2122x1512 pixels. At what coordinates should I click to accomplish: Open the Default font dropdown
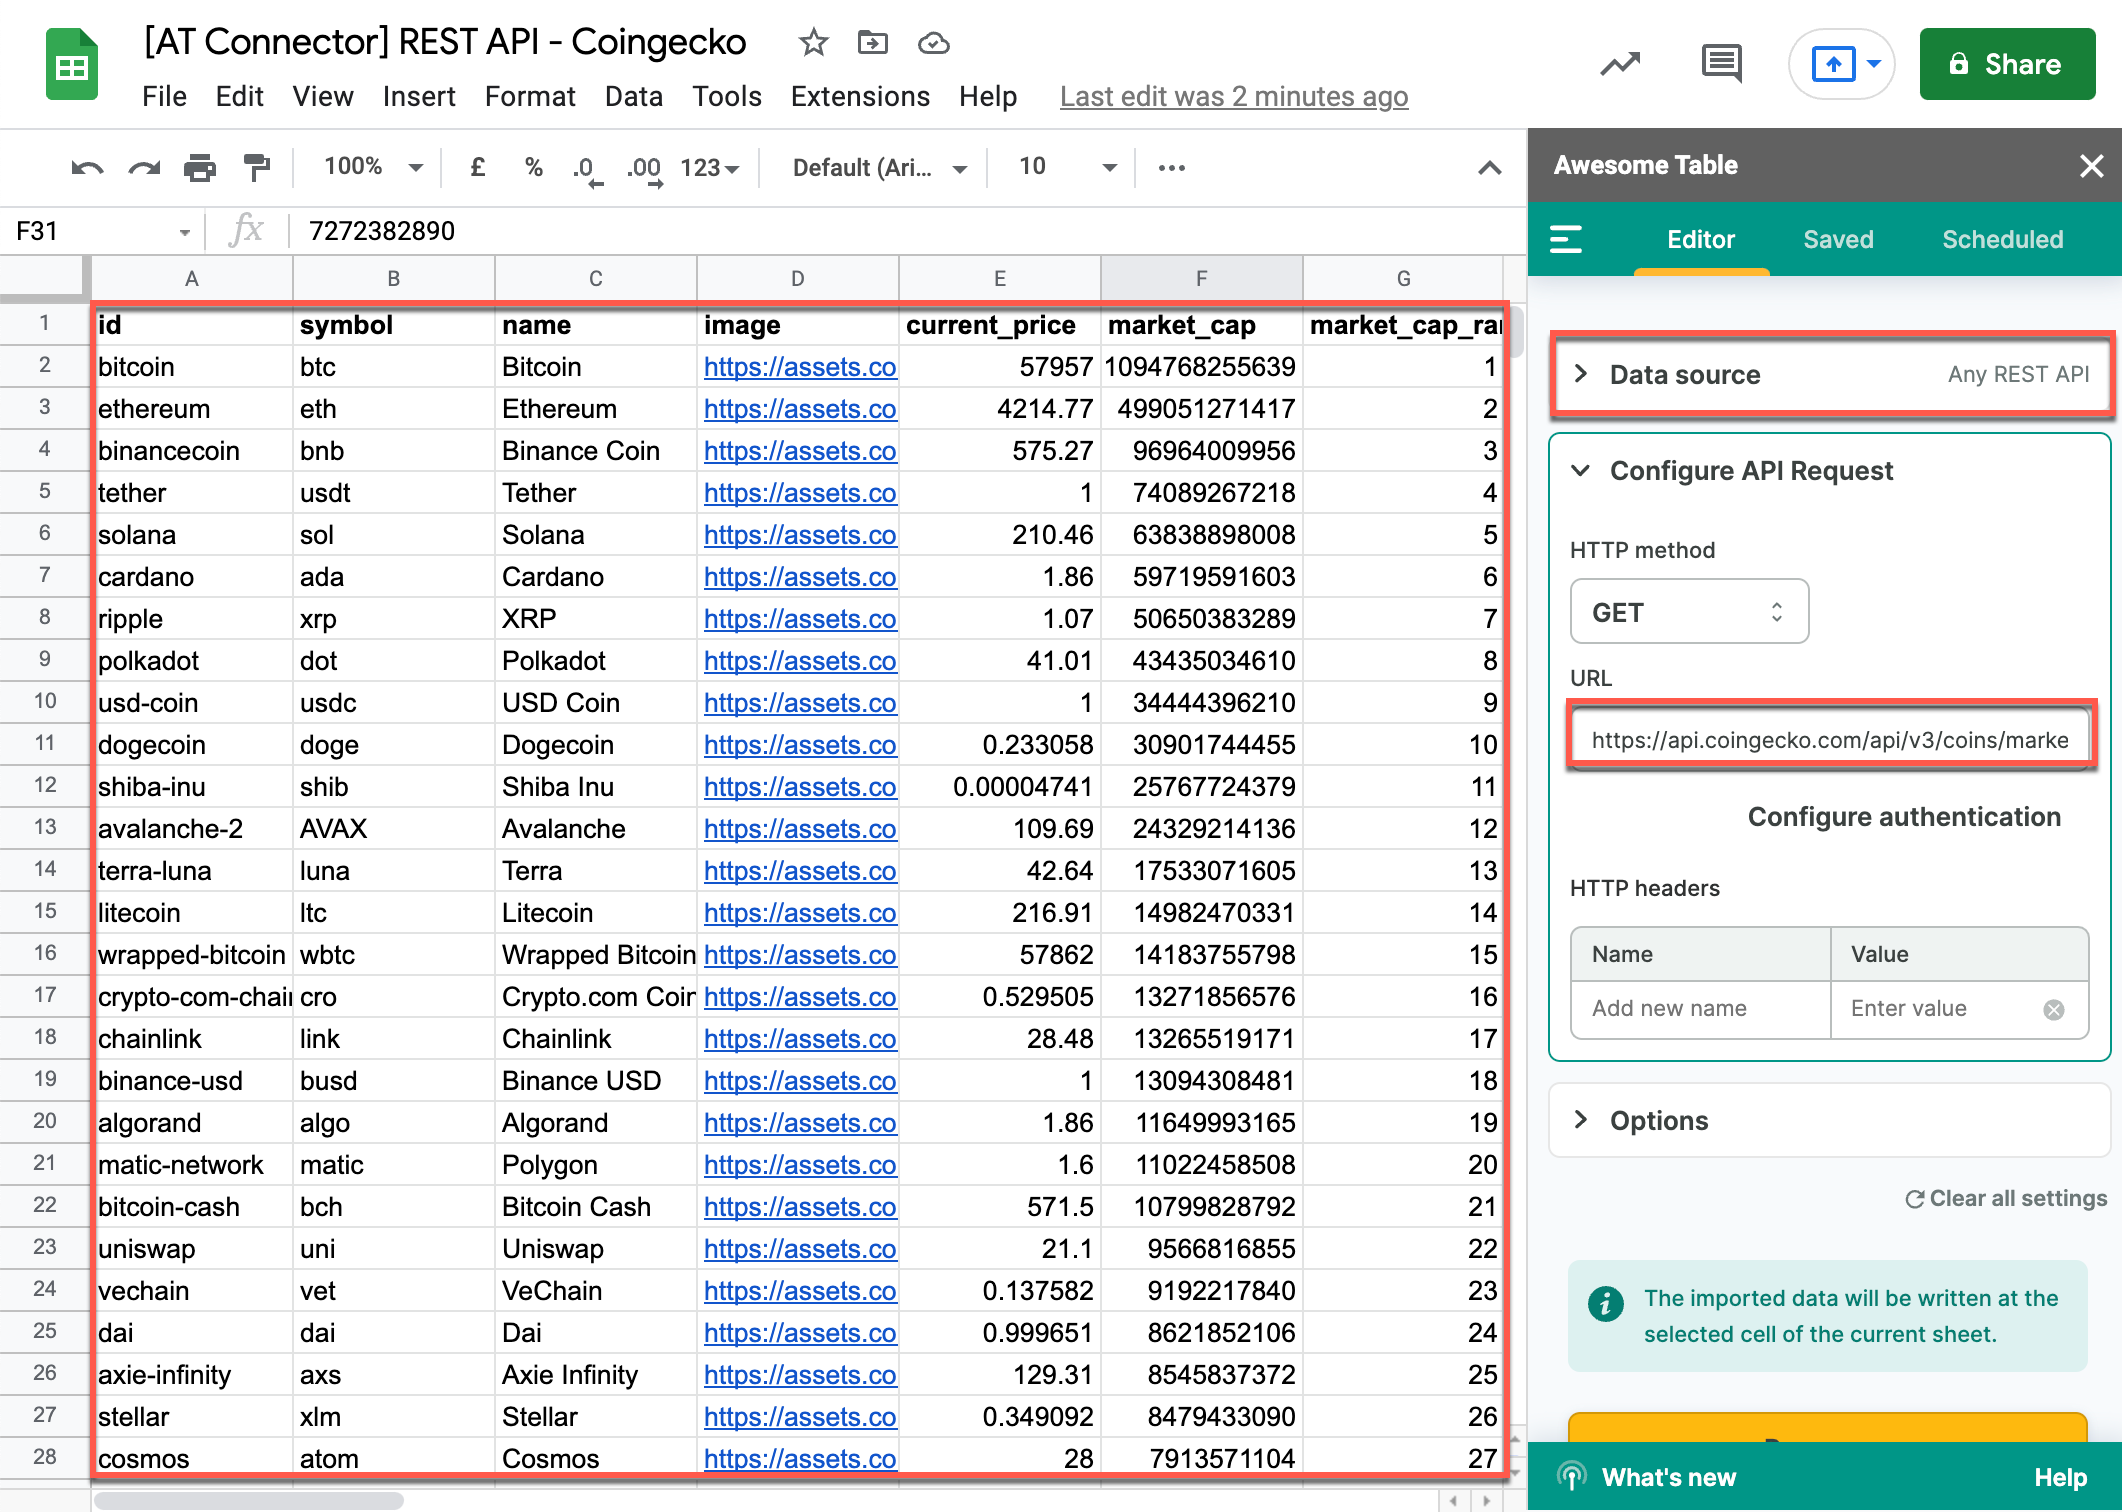(879, 168)
